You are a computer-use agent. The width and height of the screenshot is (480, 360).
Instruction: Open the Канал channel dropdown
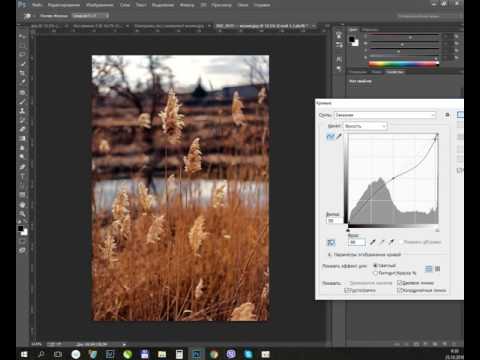[365, 126]
